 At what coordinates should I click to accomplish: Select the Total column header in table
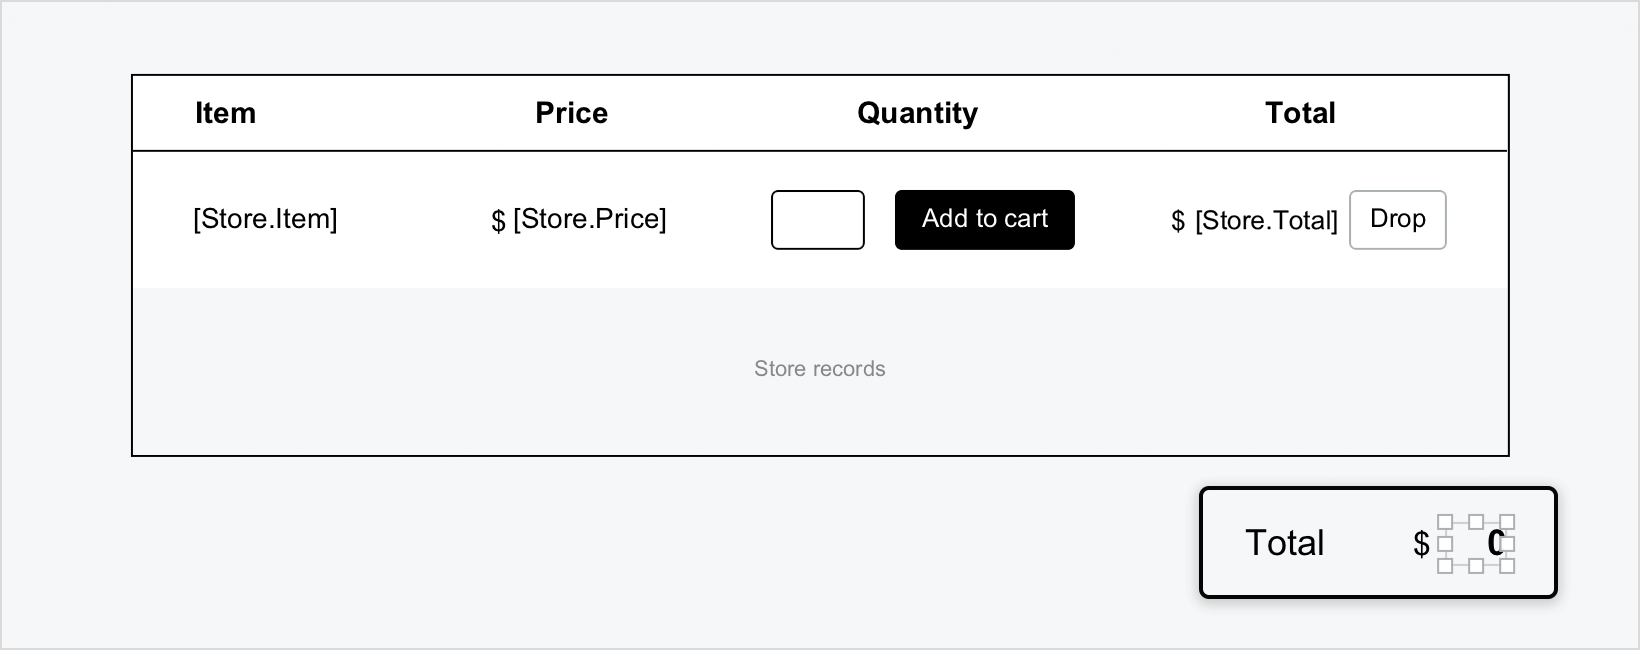(x=1300, y=113)
